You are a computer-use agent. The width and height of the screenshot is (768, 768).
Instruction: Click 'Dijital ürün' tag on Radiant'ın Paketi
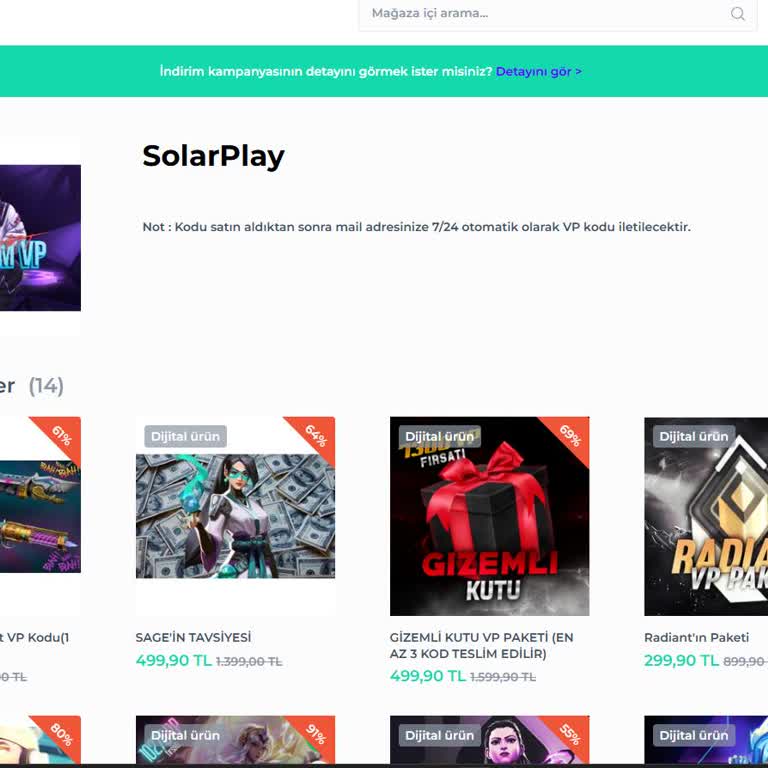click(694, 436)
